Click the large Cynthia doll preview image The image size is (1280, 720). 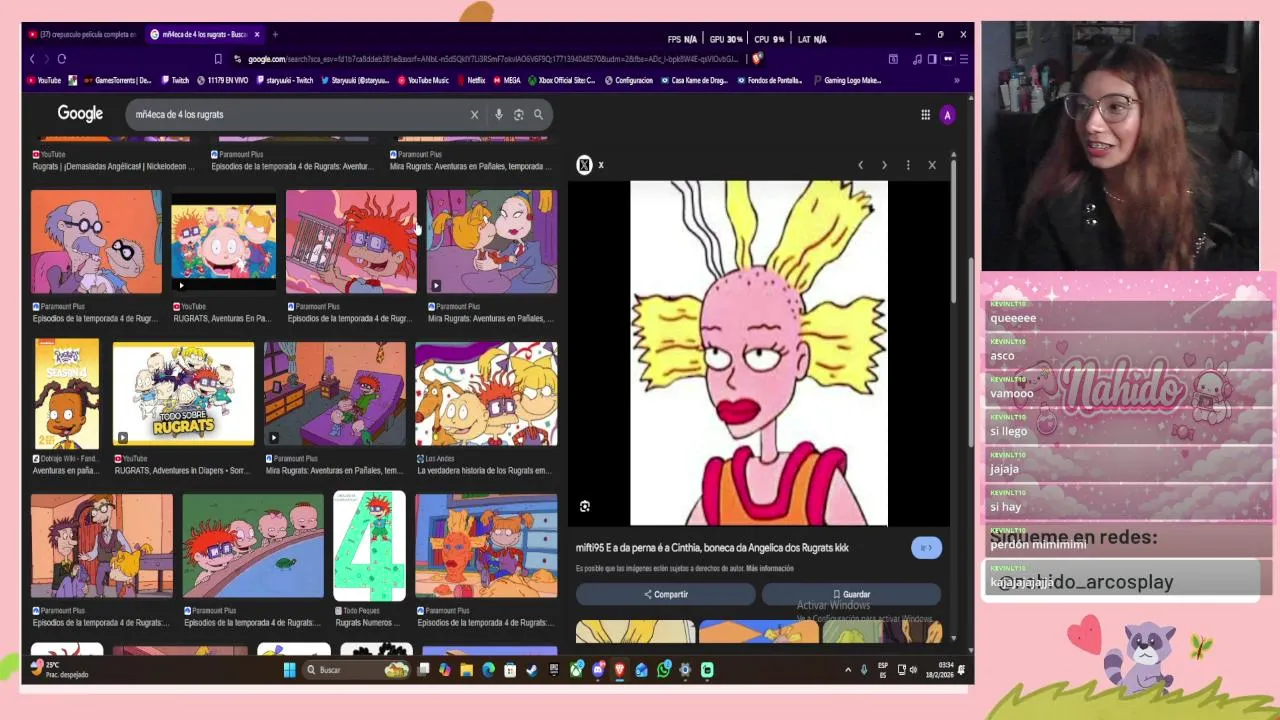(x=758, y=353)
